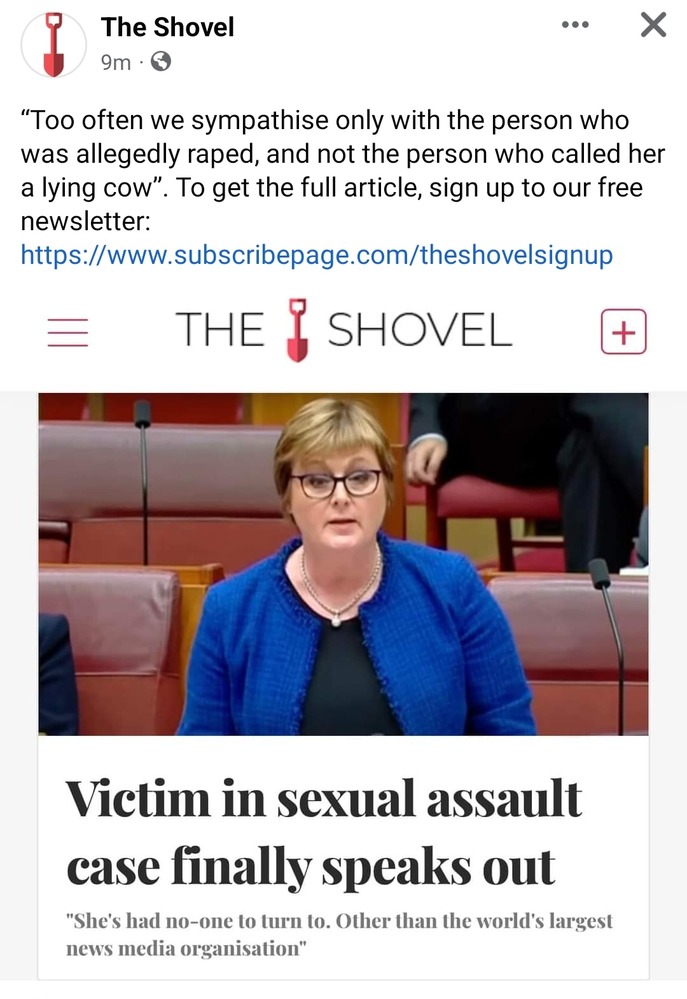Screen dimensions: 687x999
Task: Click the globe public audience icon
Action: [x=160, y=62]
